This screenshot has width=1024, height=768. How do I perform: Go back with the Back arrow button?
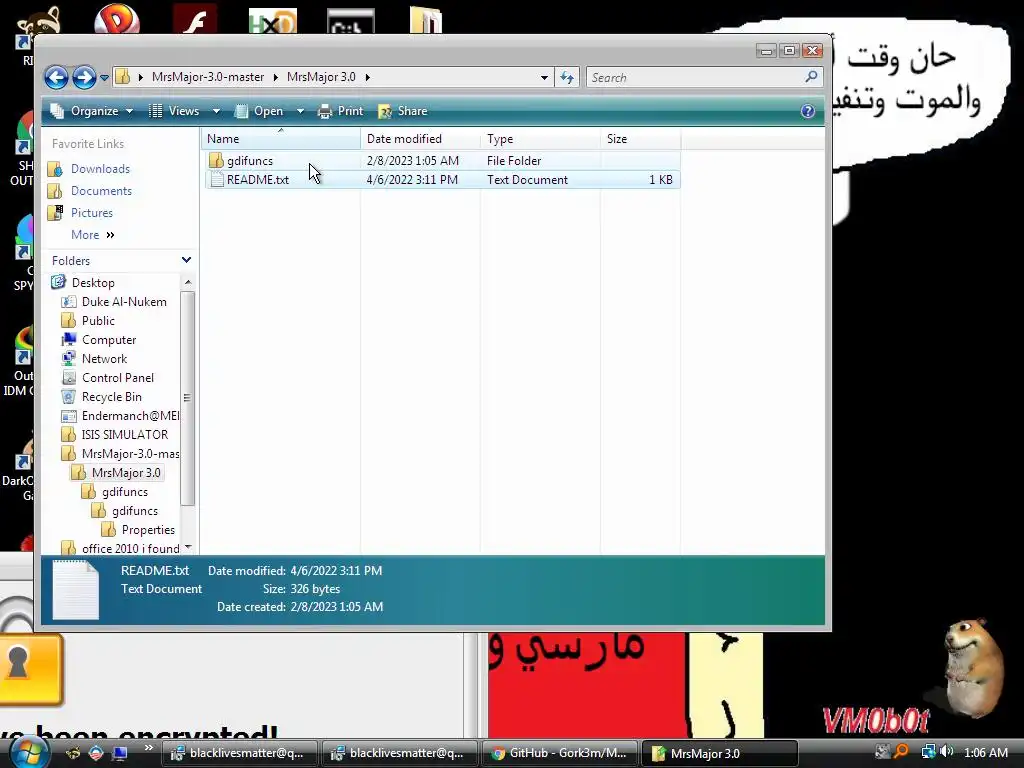[56, 78]
